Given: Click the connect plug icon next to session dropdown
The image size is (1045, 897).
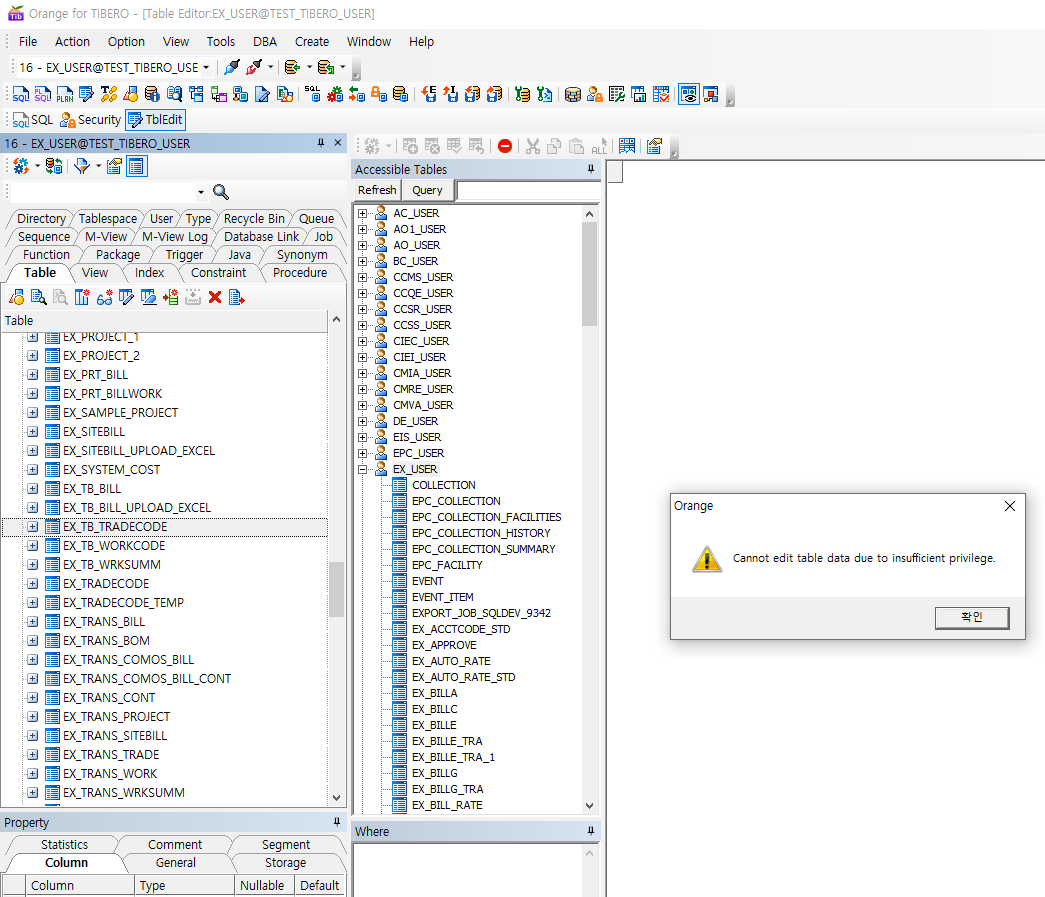Looking at the screenshot, I should [232, 67].
